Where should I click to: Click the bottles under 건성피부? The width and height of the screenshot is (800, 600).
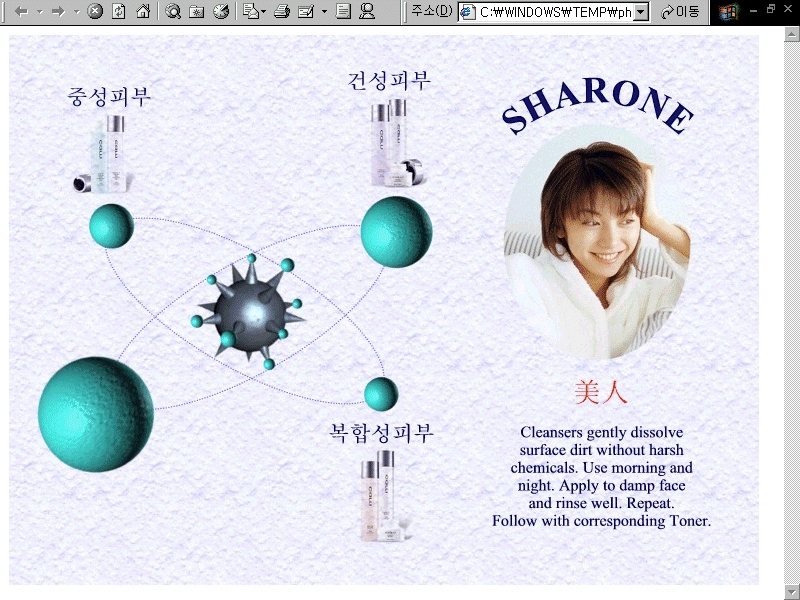pos(398,143)
